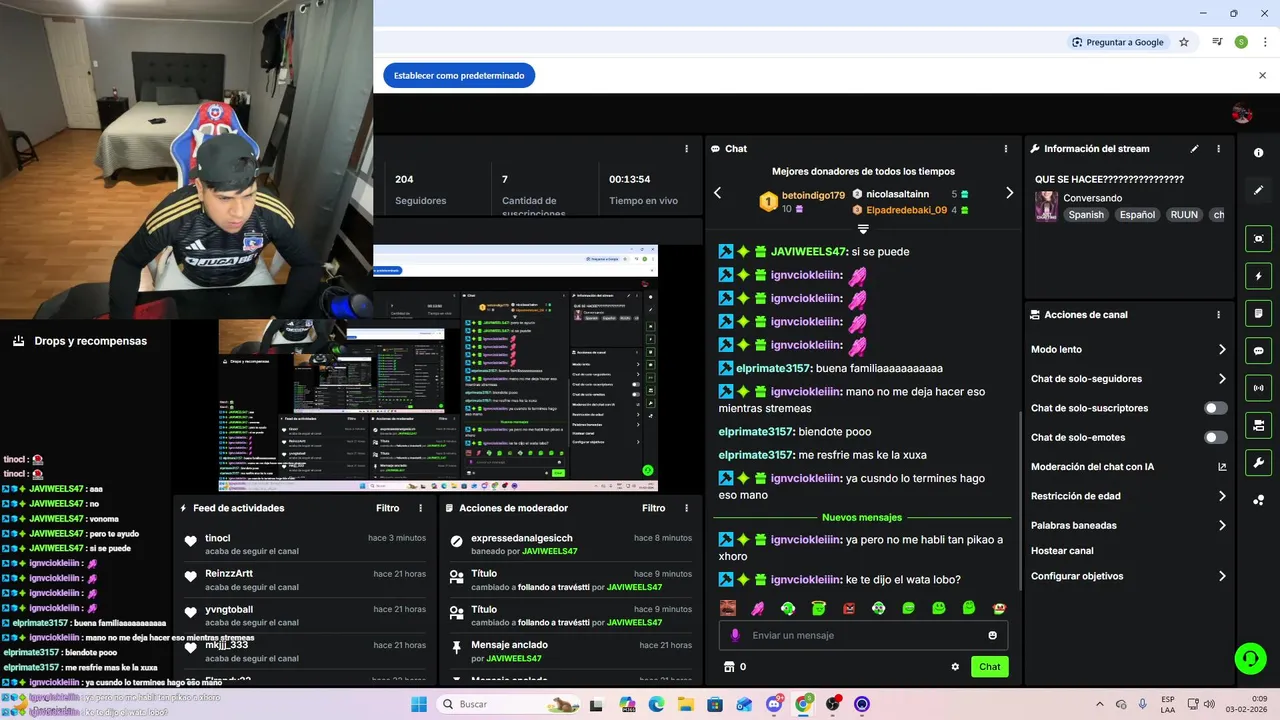Open the broadcast signal sidebar icon
Screen dimensions: 1280x720
click(x=1258, y=388)
